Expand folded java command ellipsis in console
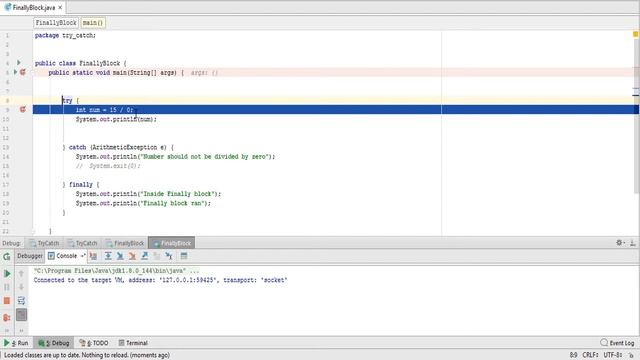The height and width of the screenshot is (360, 640). point(194,271)
